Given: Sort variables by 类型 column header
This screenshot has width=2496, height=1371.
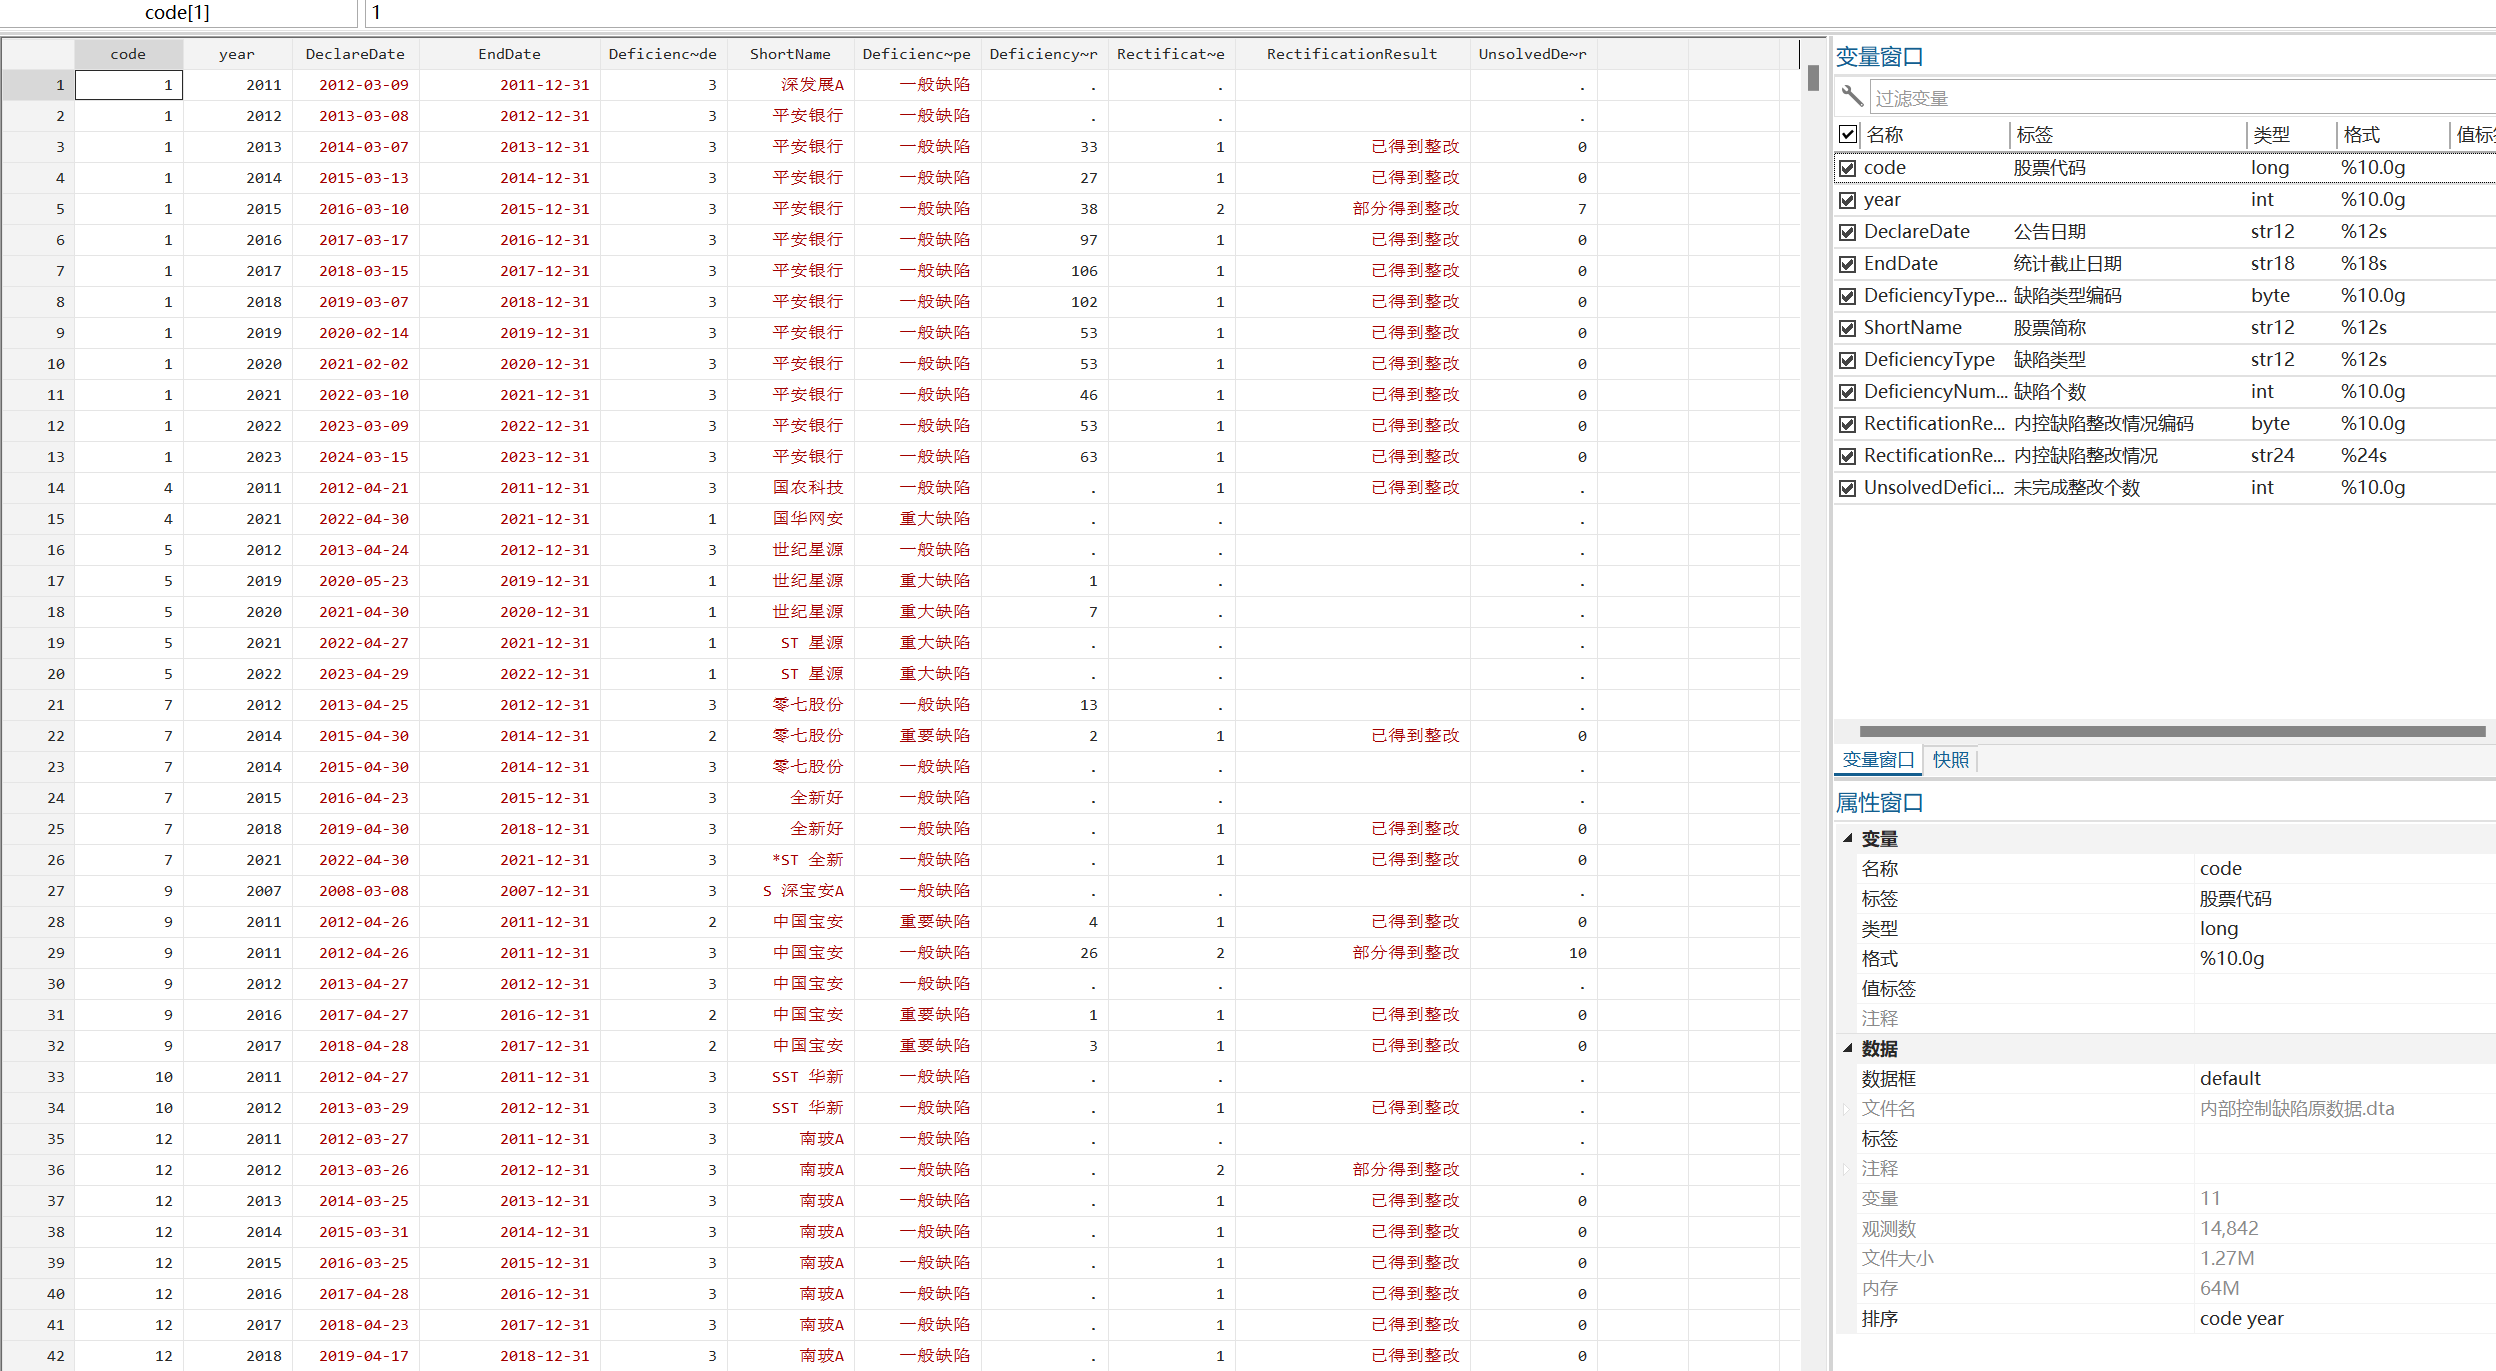Looking at the screenshot, I should click(x=2271, y=134).
